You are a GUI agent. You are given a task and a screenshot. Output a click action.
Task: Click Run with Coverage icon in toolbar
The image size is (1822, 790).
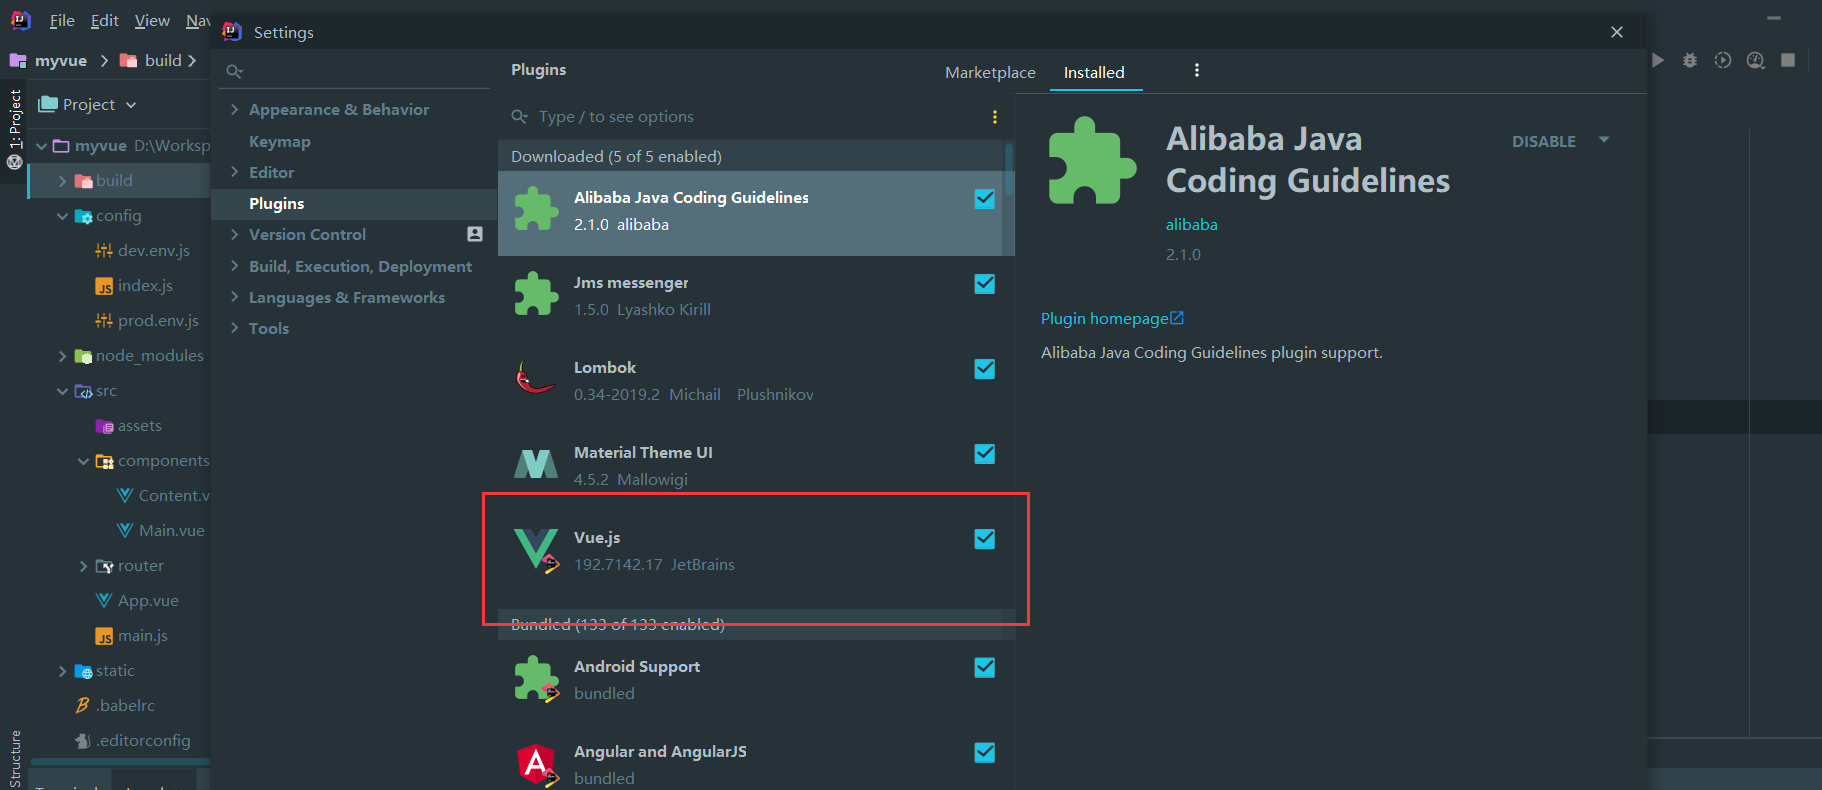pos(1722,60)
